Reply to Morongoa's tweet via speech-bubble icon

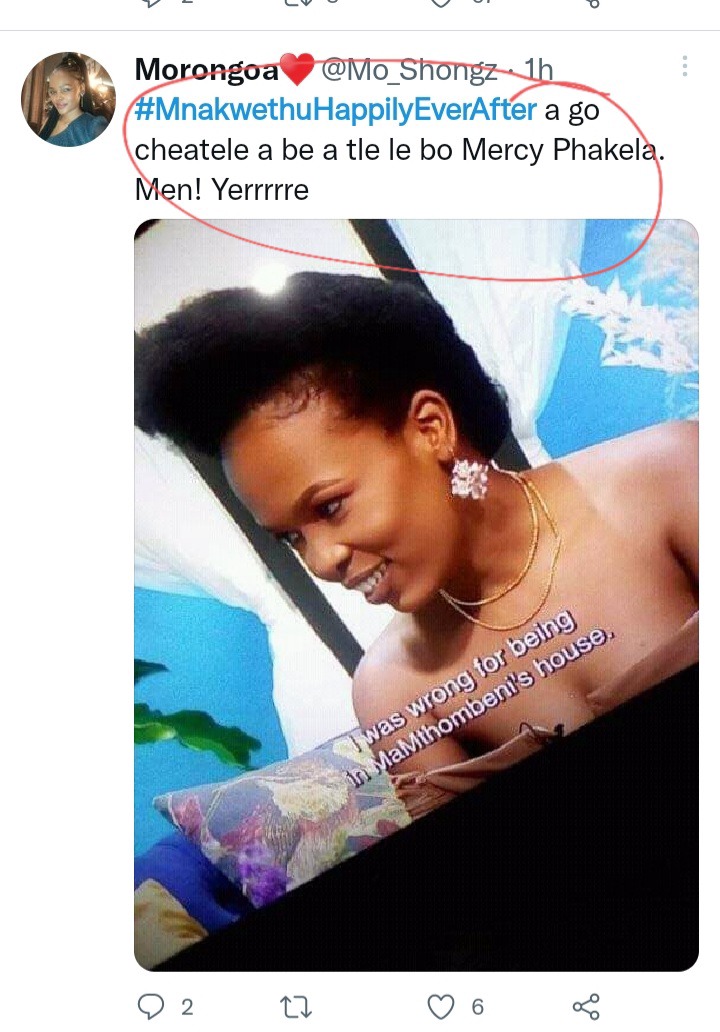[x=151, y=1006]
